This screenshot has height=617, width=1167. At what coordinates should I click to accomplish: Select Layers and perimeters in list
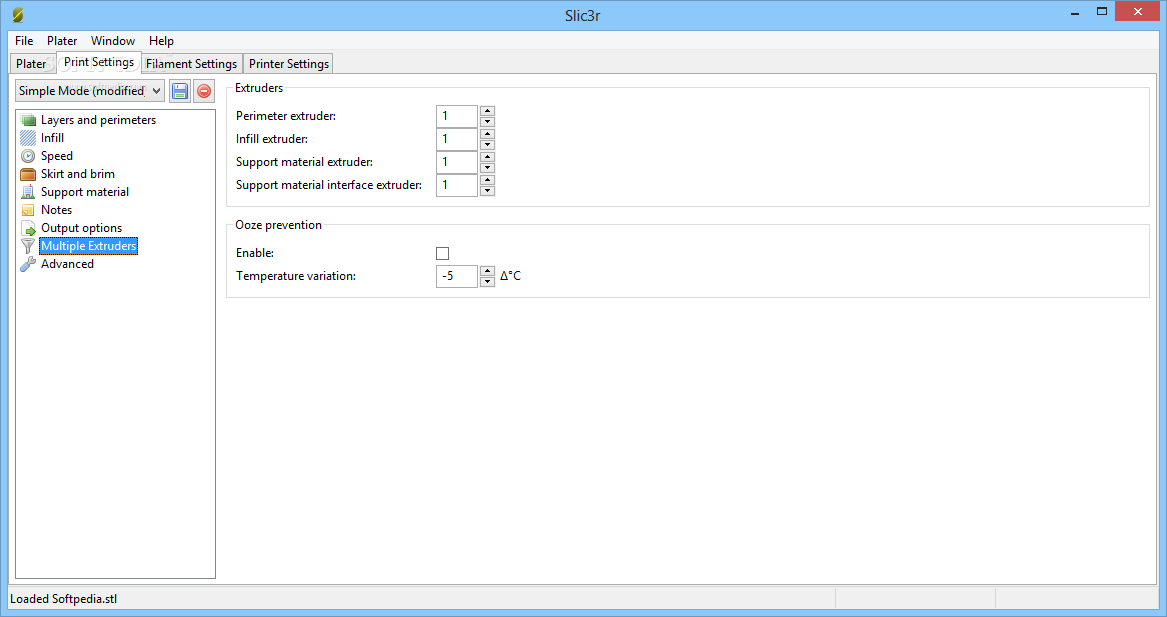[98, 120]
